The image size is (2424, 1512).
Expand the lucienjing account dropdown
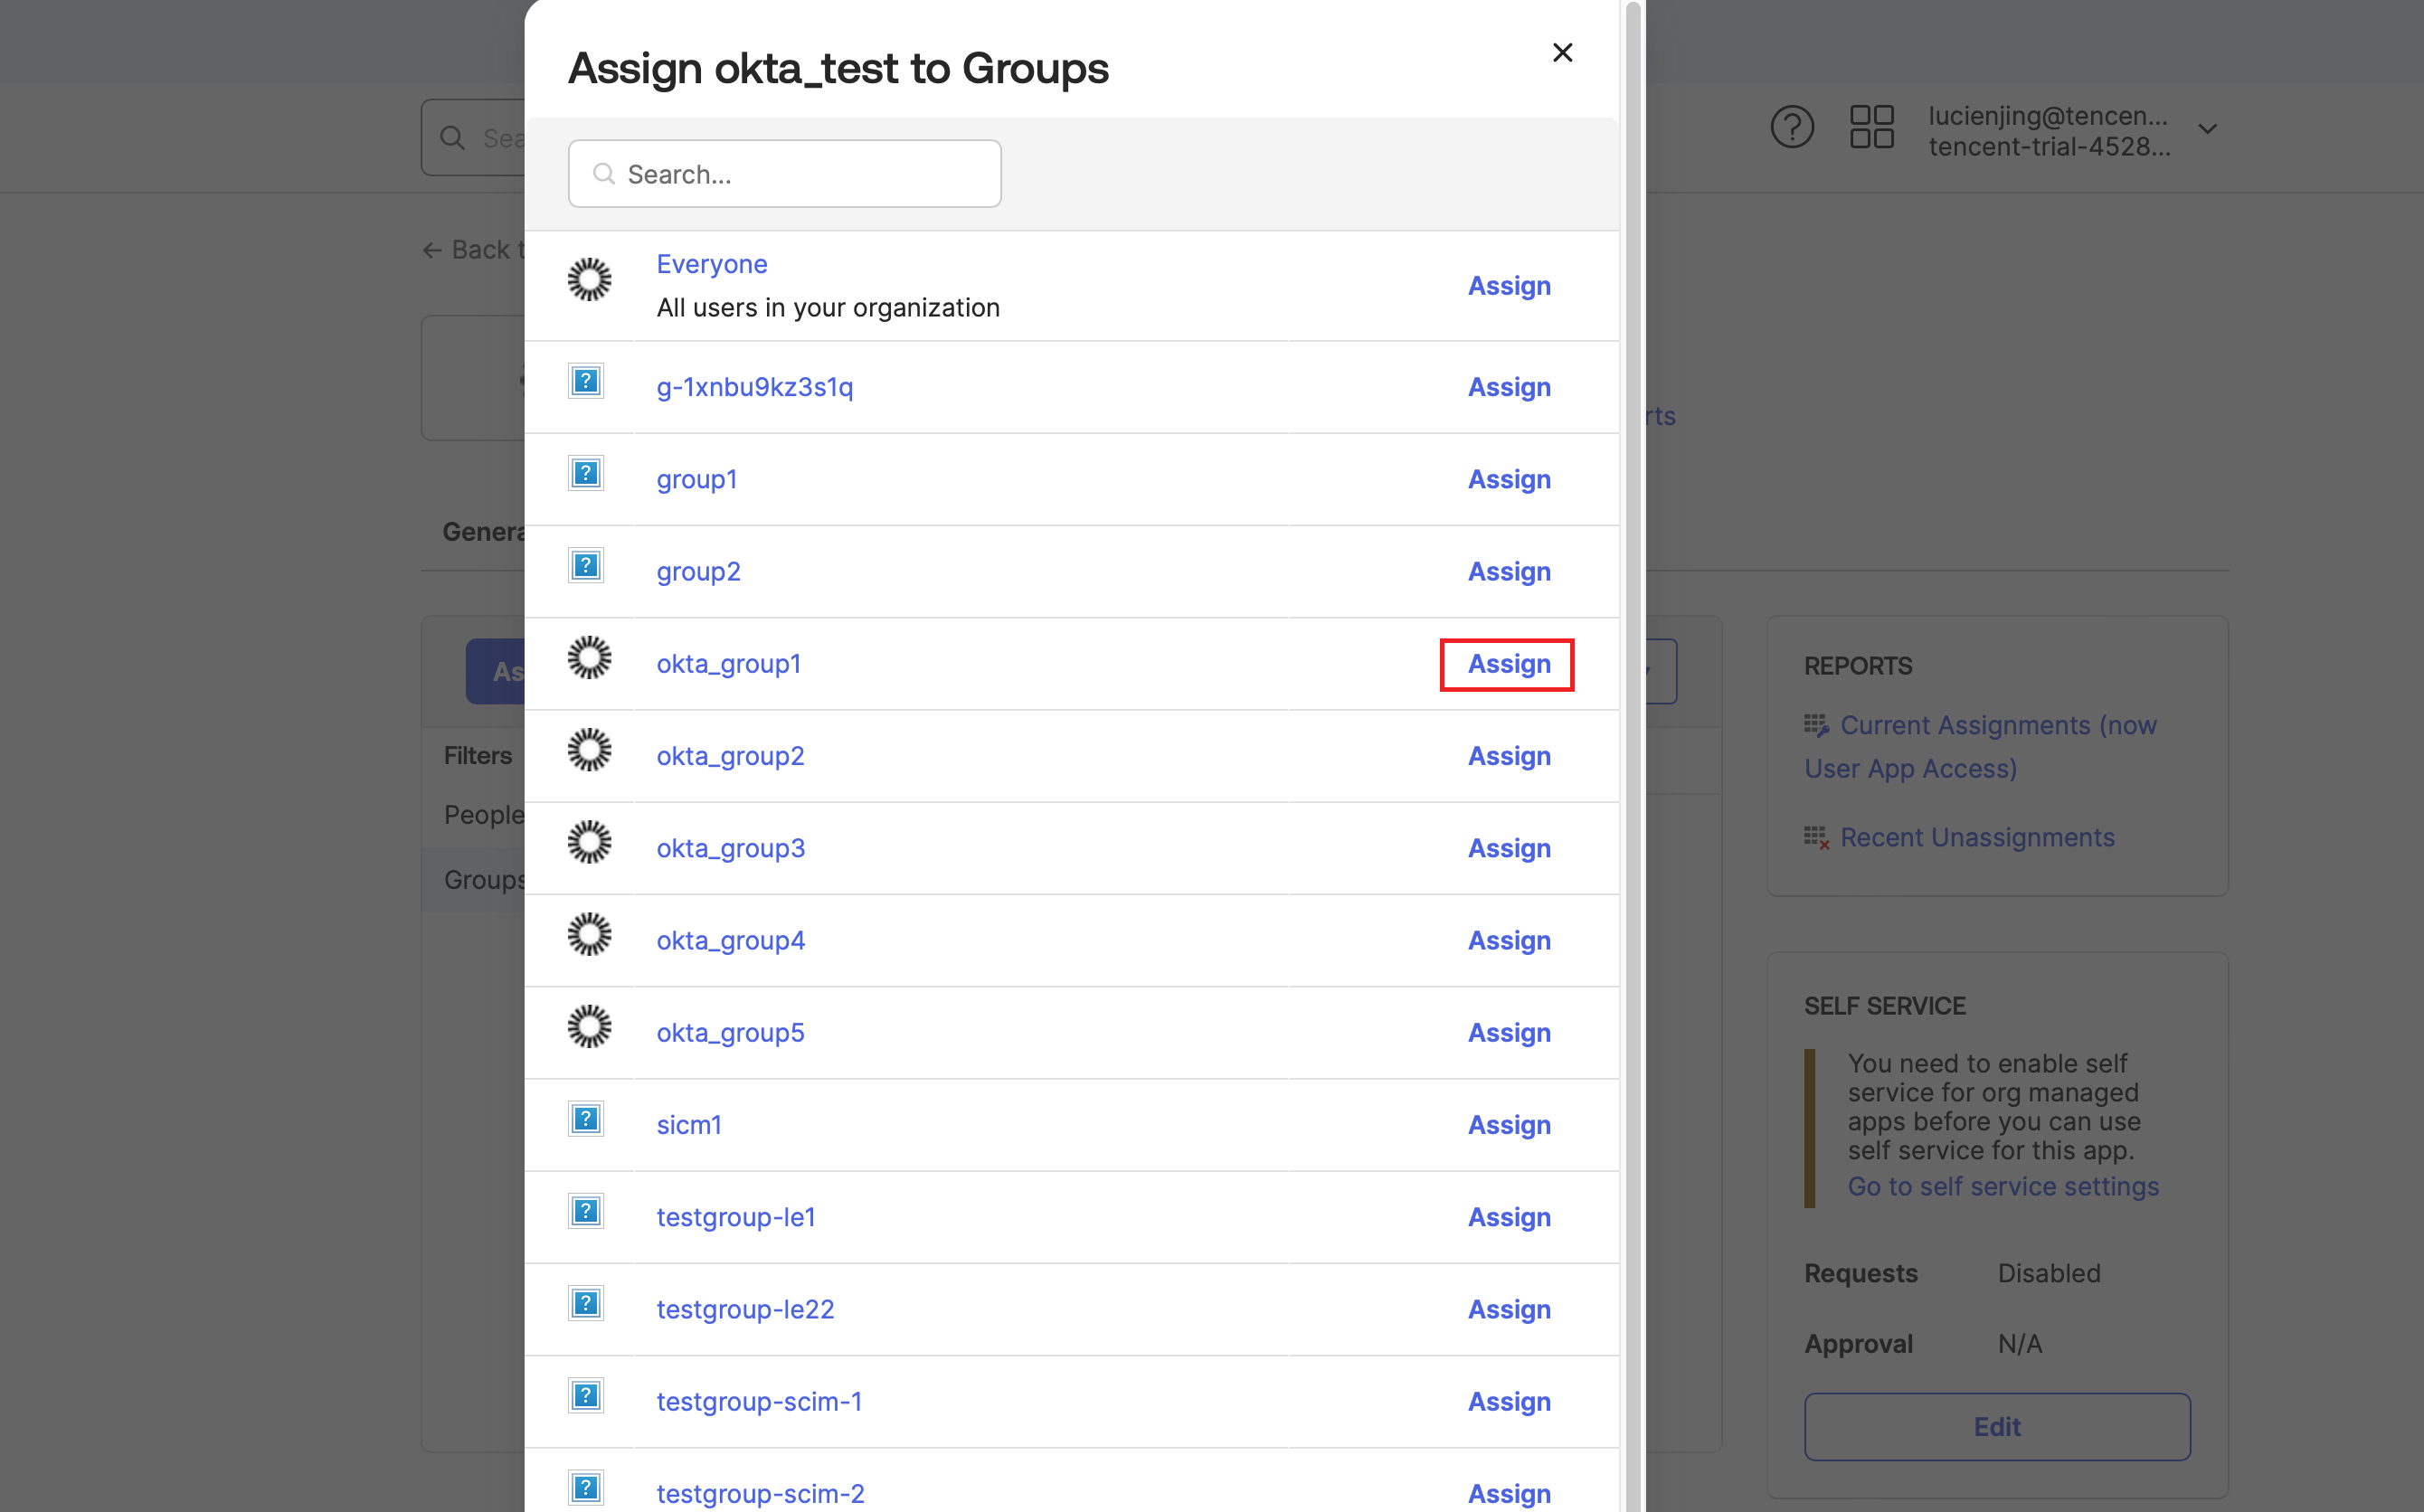click(x=2207, y=130)
